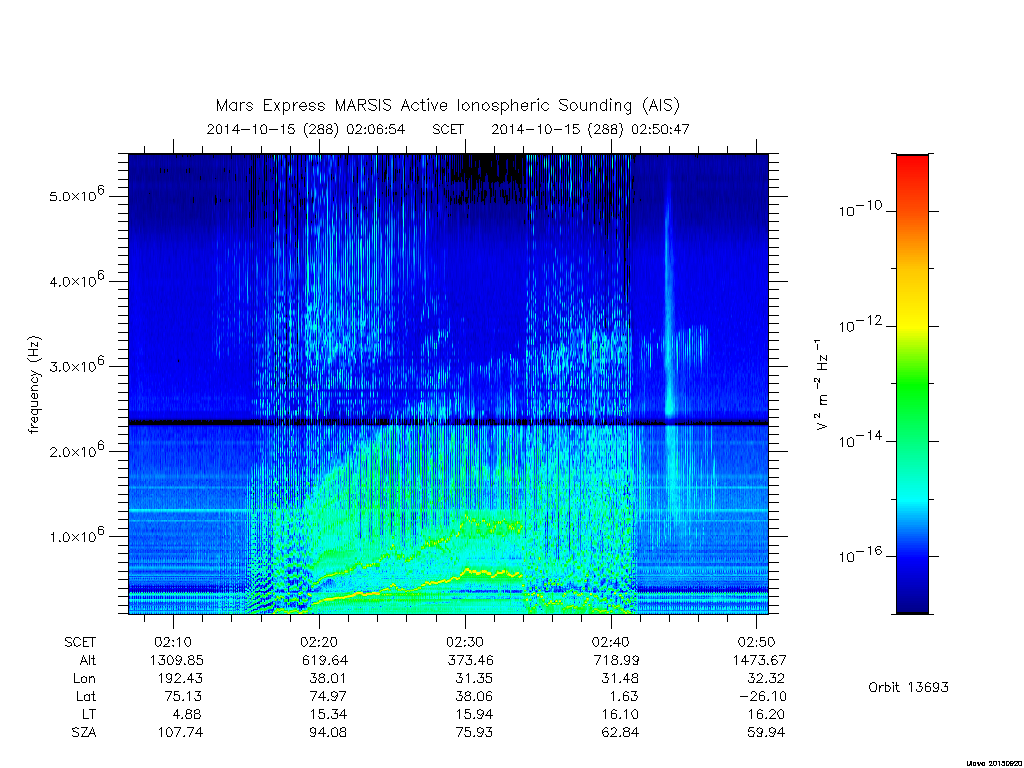Image resolution: width=1024 pixels, height=768 pixels.
Task: Click the 10^-12 color bar scale label
Action: [x=860, y=325]
